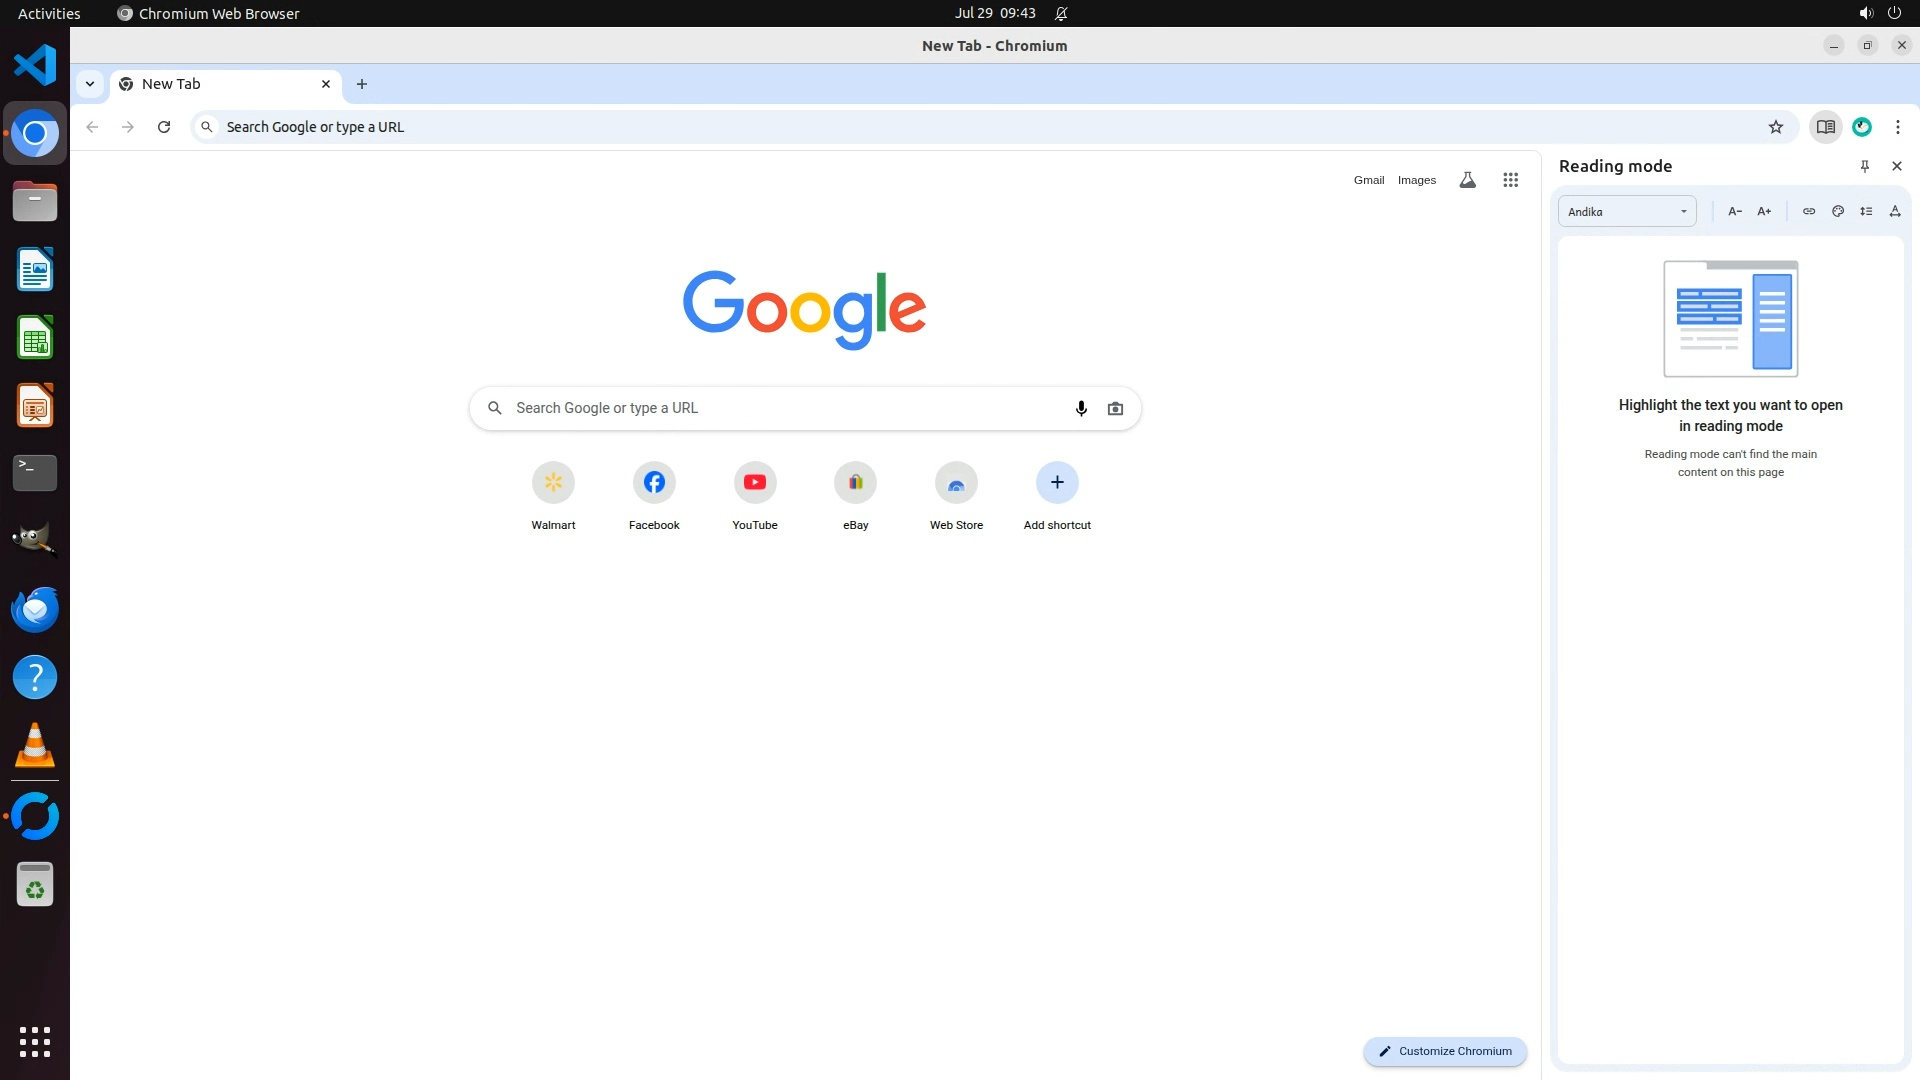Viewport: 1920px width, 1080px height.
Task: Expand the Andika font dropdown
Action: coord(1627,211)
